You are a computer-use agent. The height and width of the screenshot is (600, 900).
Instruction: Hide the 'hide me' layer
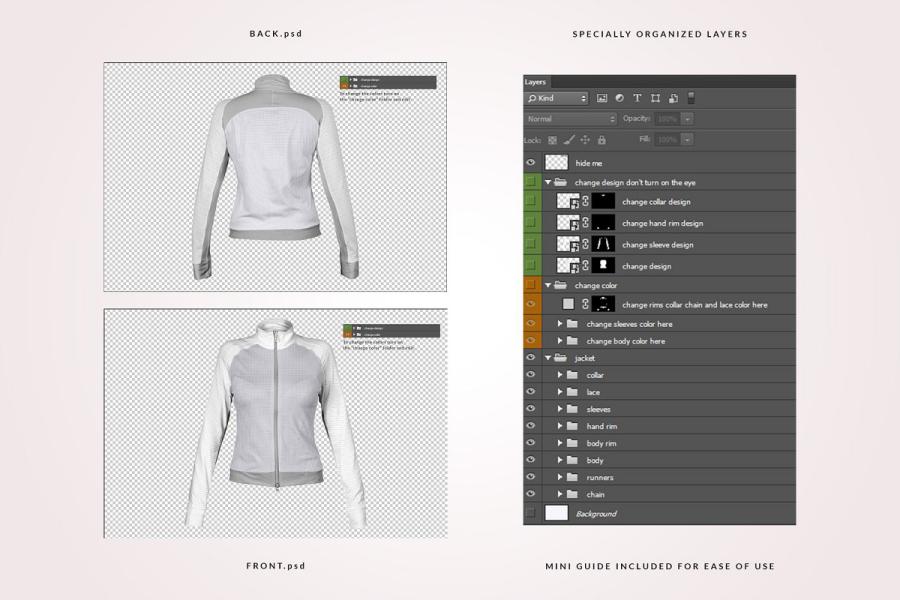pos(531,162)
